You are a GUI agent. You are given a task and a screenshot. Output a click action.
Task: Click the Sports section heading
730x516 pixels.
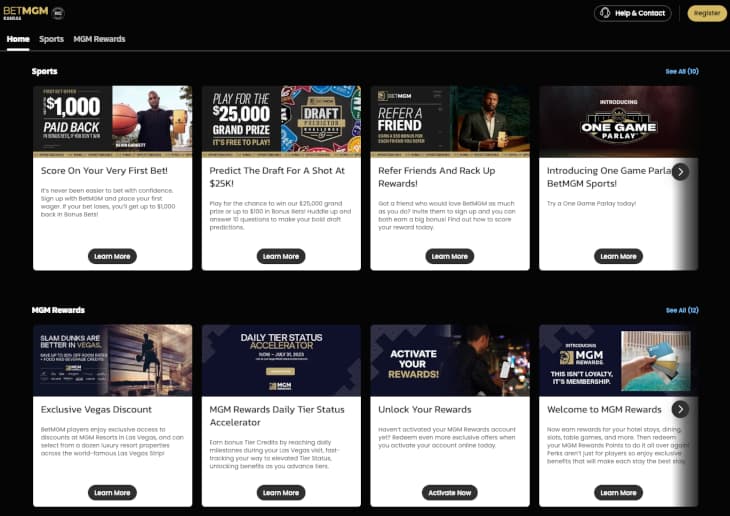45,71
